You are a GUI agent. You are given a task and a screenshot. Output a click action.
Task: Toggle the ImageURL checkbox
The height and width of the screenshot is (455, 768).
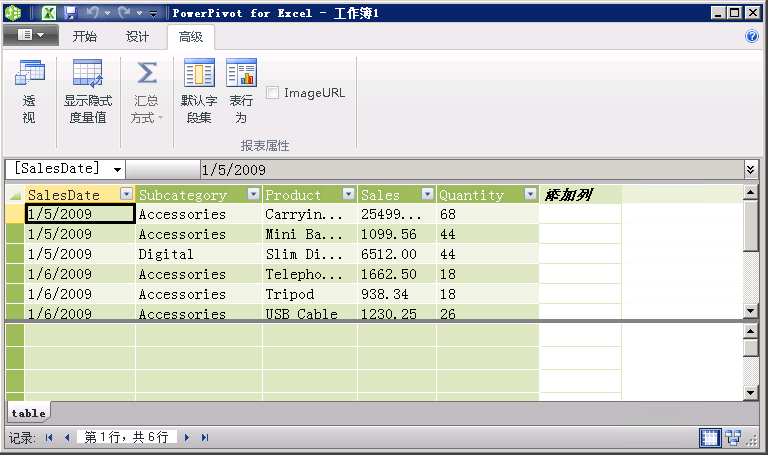coord(272,93)
